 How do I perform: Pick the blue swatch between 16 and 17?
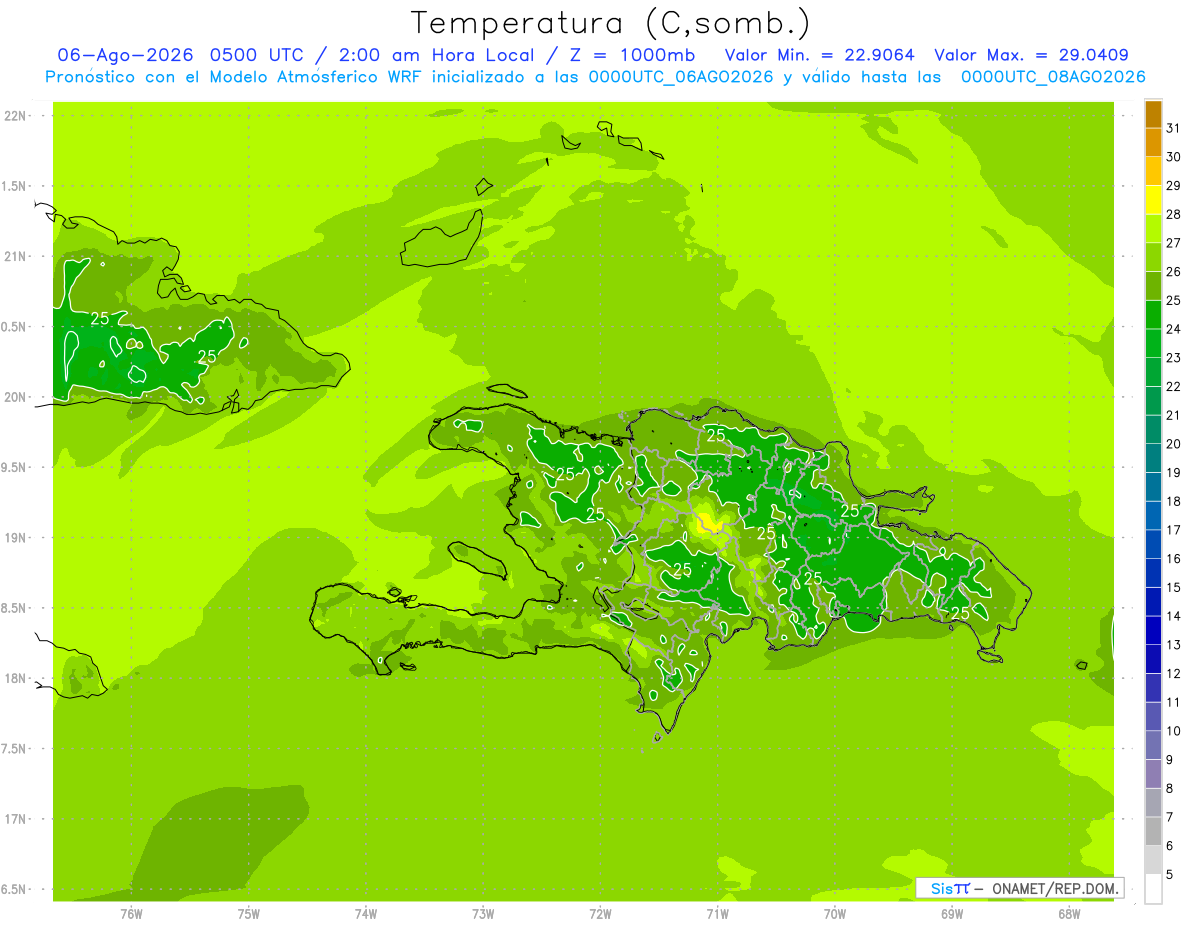pos(1153,544)
